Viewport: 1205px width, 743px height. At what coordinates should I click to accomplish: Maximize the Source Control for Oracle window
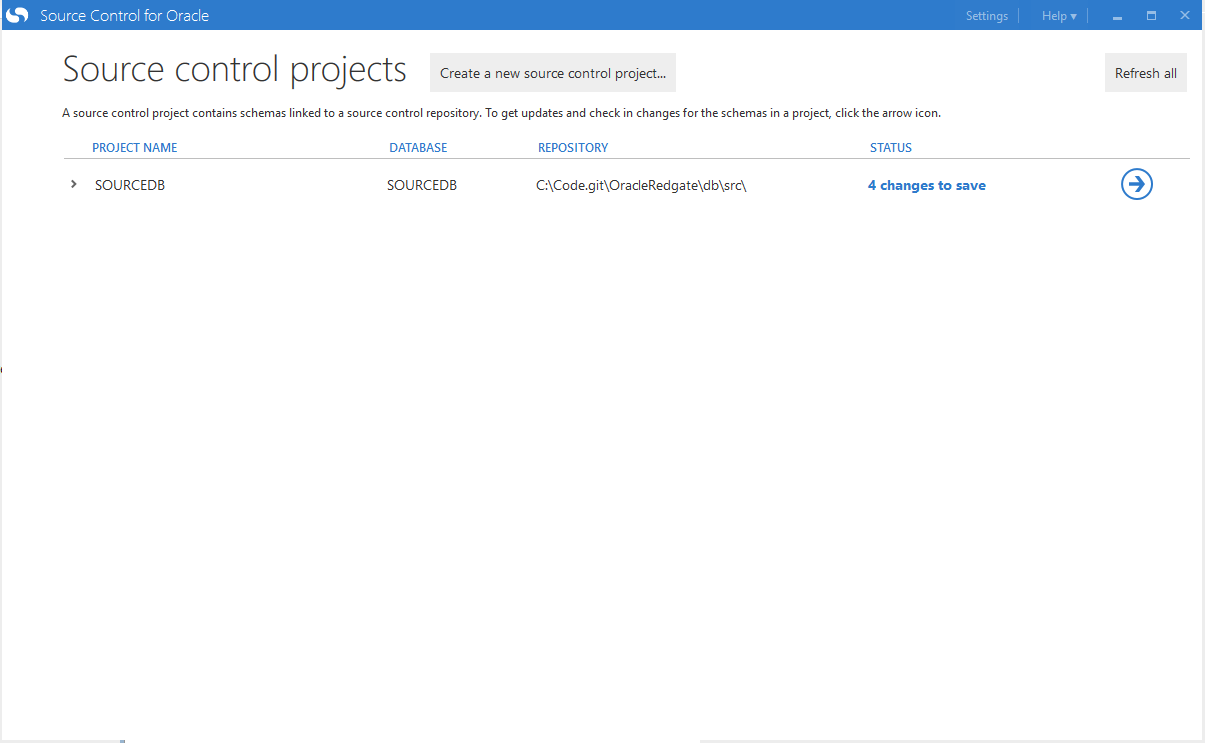pyautogui.click(x=1151, y=16)
